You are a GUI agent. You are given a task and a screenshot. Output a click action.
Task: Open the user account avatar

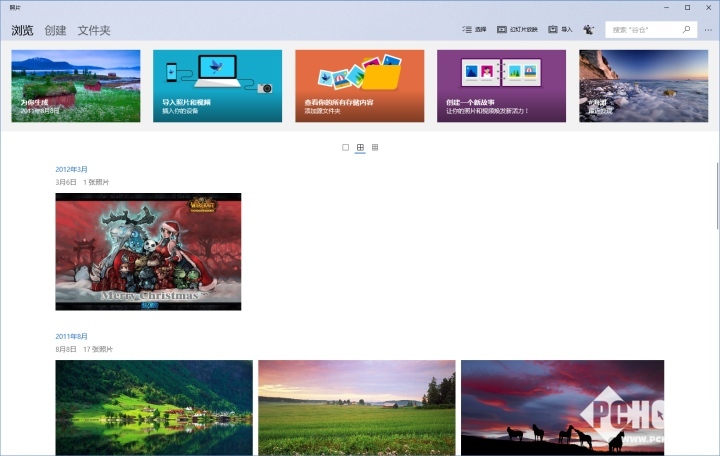(x=588, y=30)
